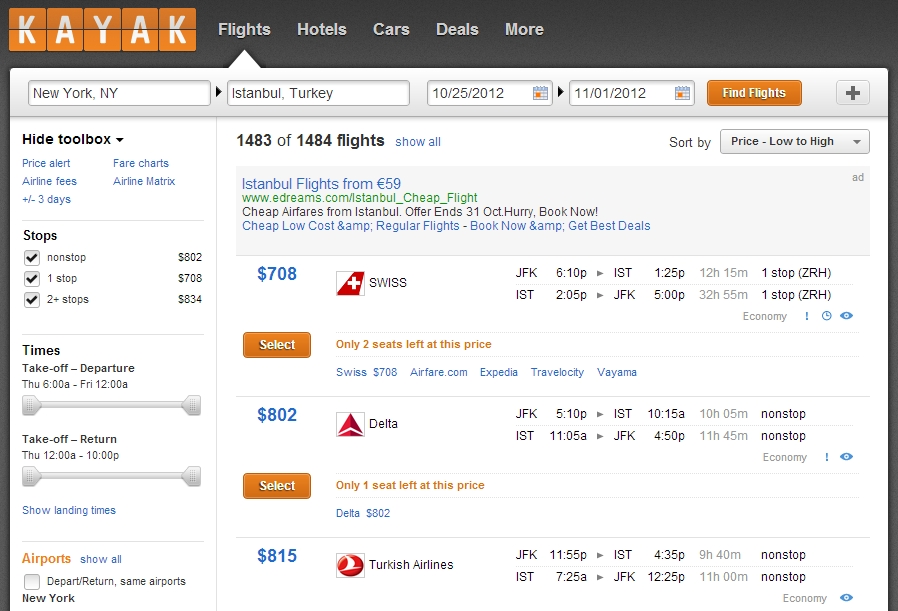Click Airfare.com booking link
Image resolution: width=898 pixels, height=611 pixels.
pos(439,372)
